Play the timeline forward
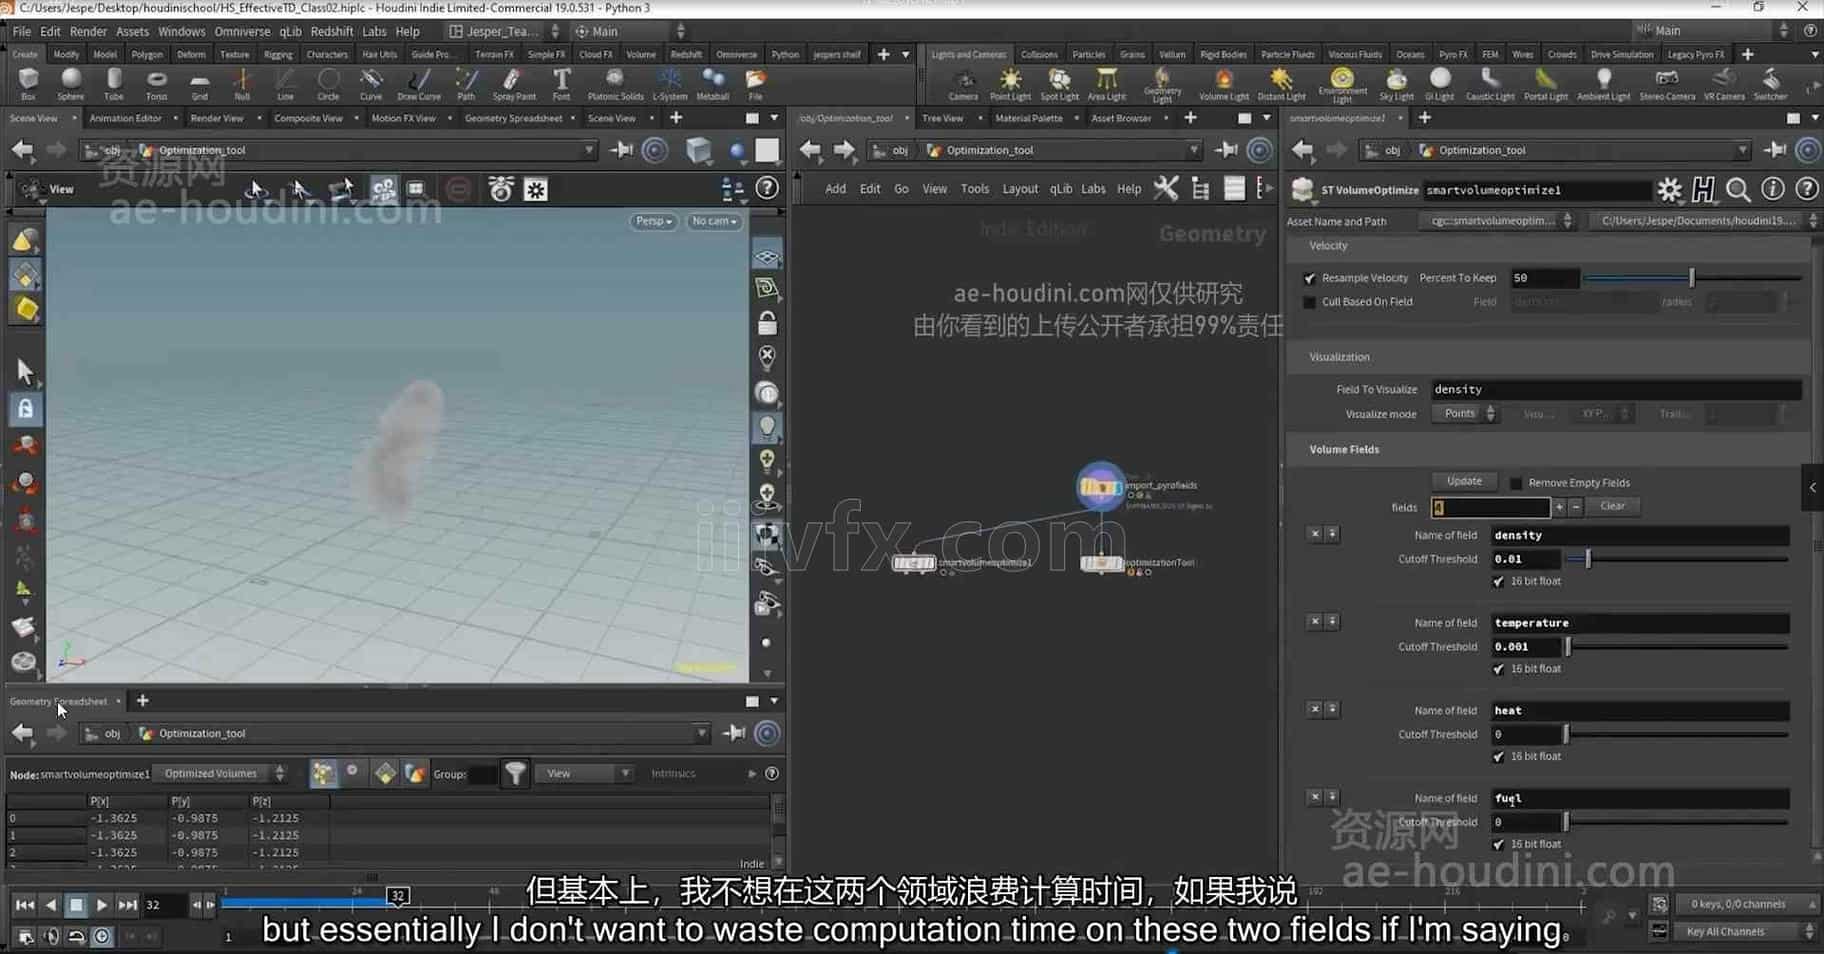This screenshot has width=1824, height=954. tap(101, 905)
